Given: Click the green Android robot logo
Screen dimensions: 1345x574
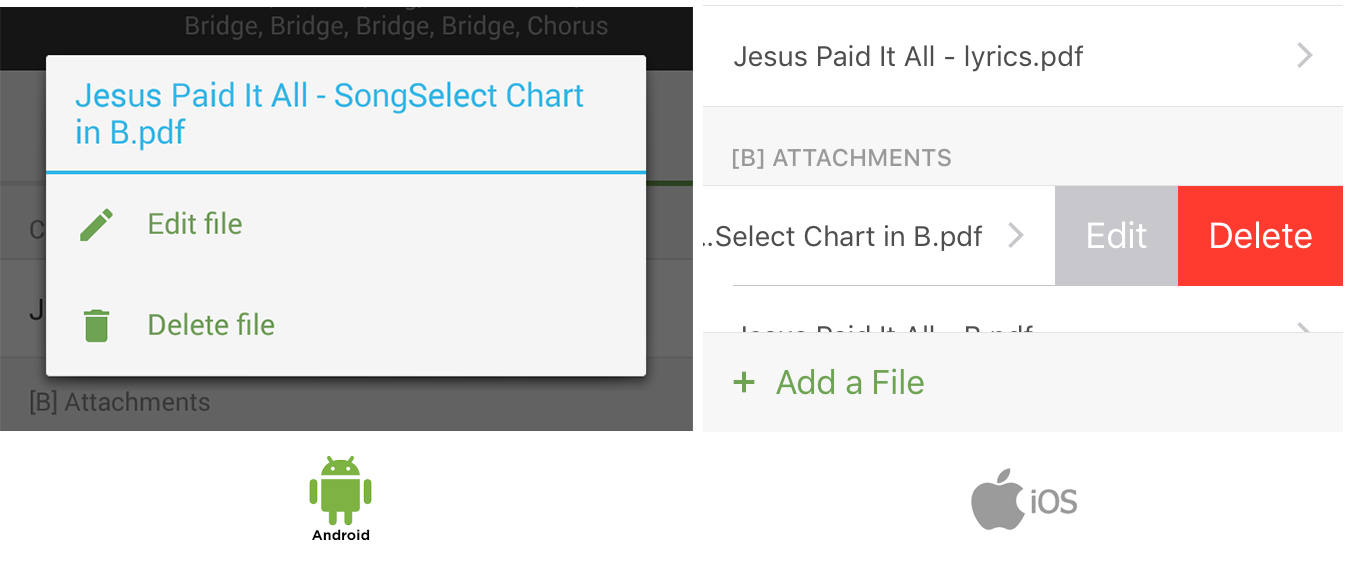Looking at the screenshot, I should pos(340,490).
